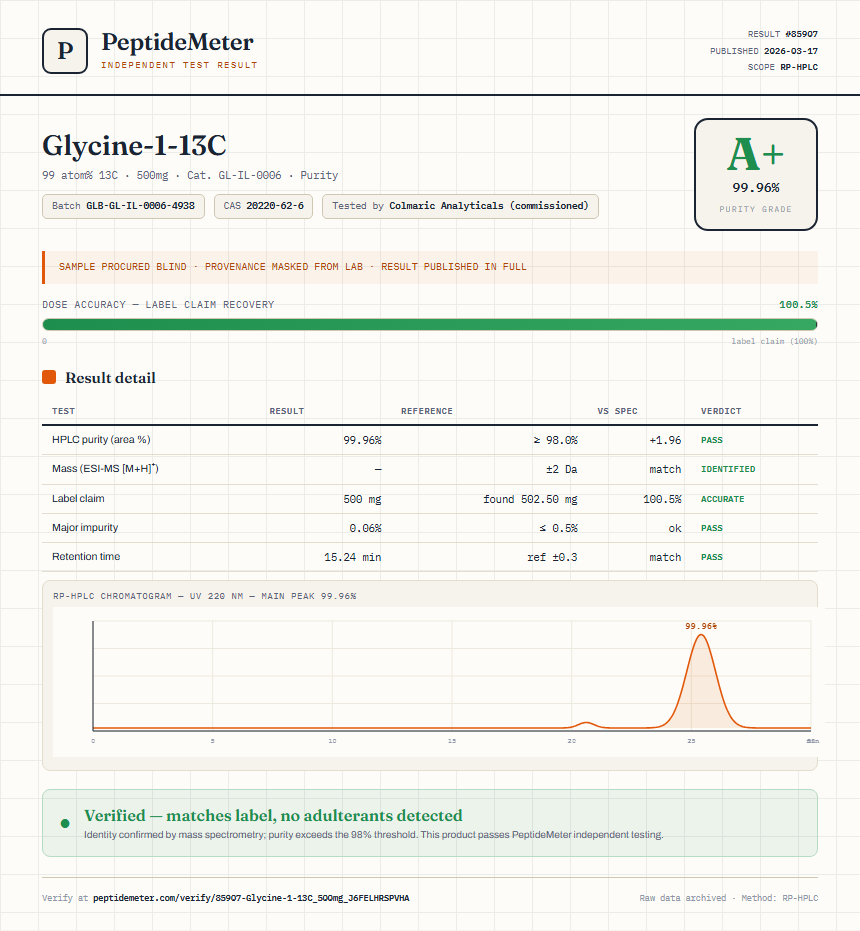Click the Tested by Colmaric Analyticals chip
The height and width of the screenshot is (931, 860).
click(x=460, y=206)
